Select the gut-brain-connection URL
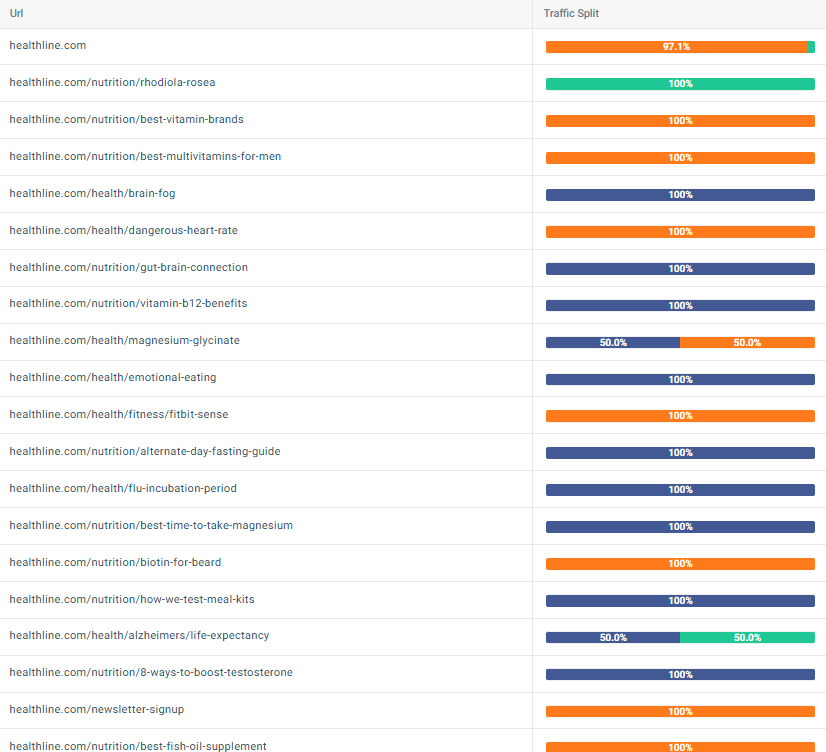Screen dimensions: 826x752 click(x=129, y=267)
